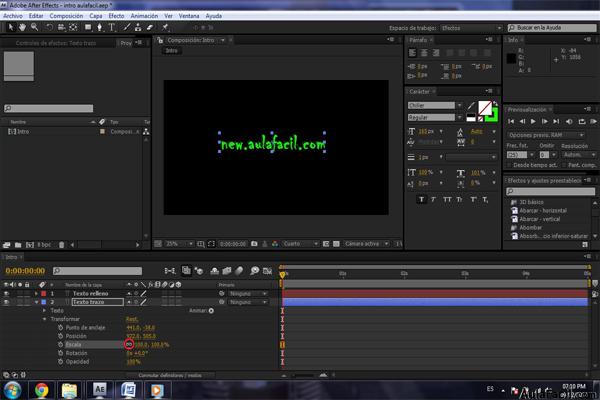Align paragraph text to the left
Screen dimensions: 600x400
pos(412,53)
